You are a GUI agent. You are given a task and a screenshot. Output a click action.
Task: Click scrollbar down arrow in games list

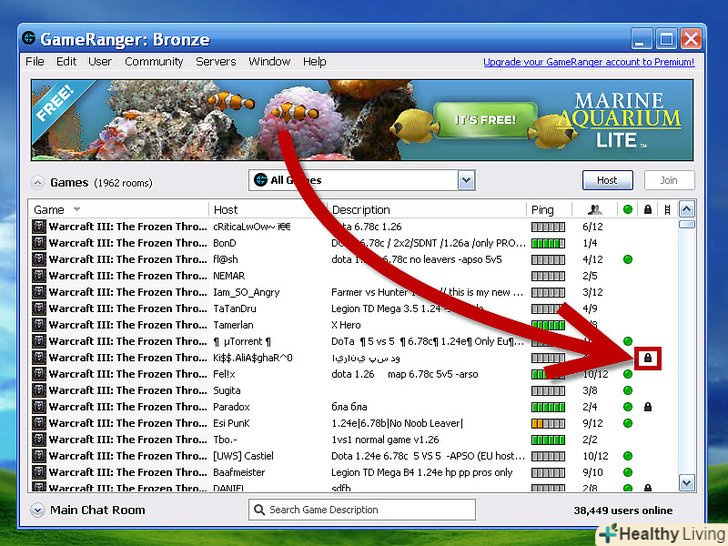coord(687,482)
